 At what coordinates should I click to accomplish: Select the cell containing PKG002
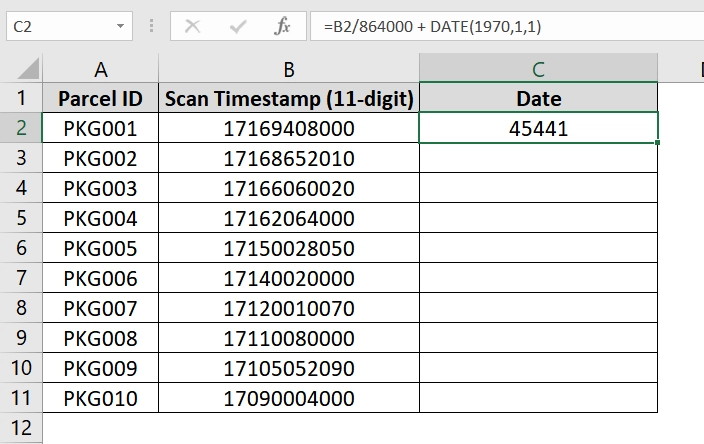pos(101,158)
